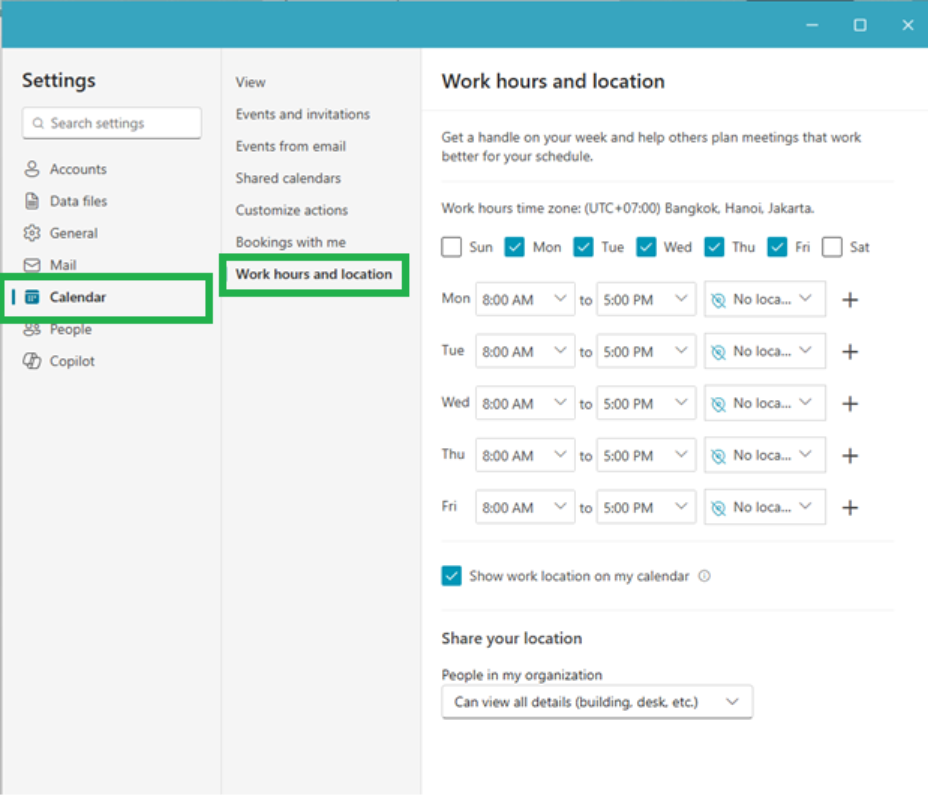
Task: Click the search magnifier icon
Action: pyautogui.click(x=38, y=123)
